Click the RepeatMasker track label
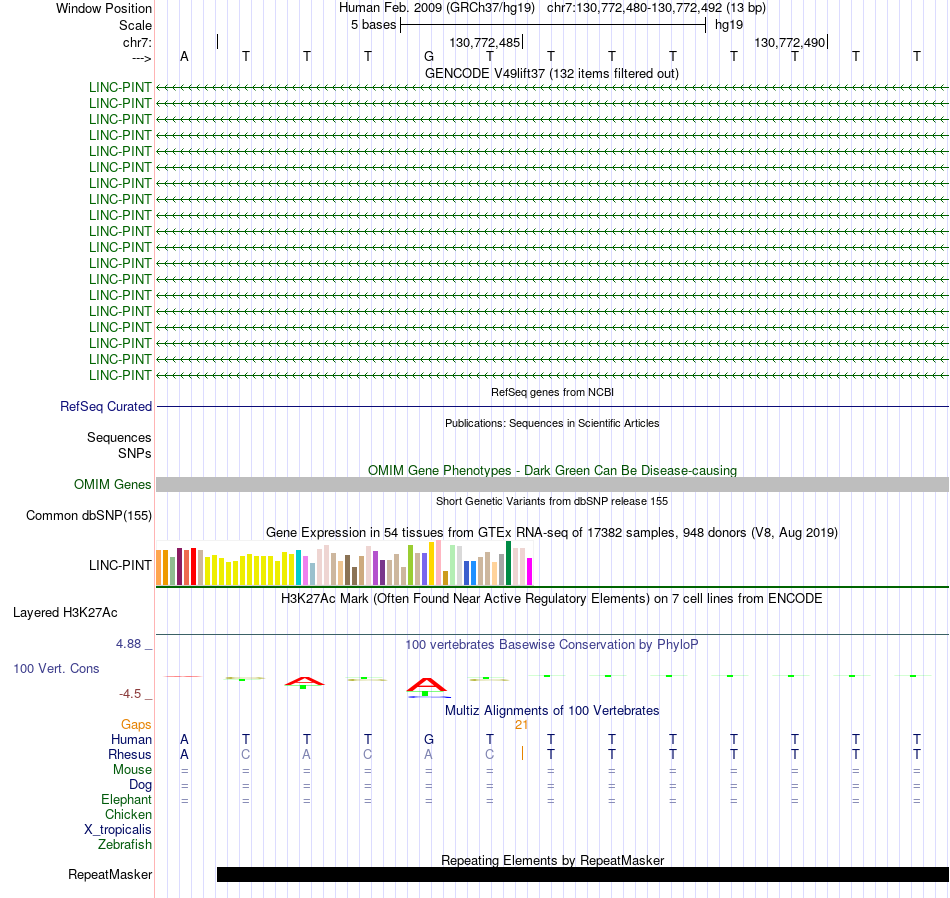 [110, 875]
